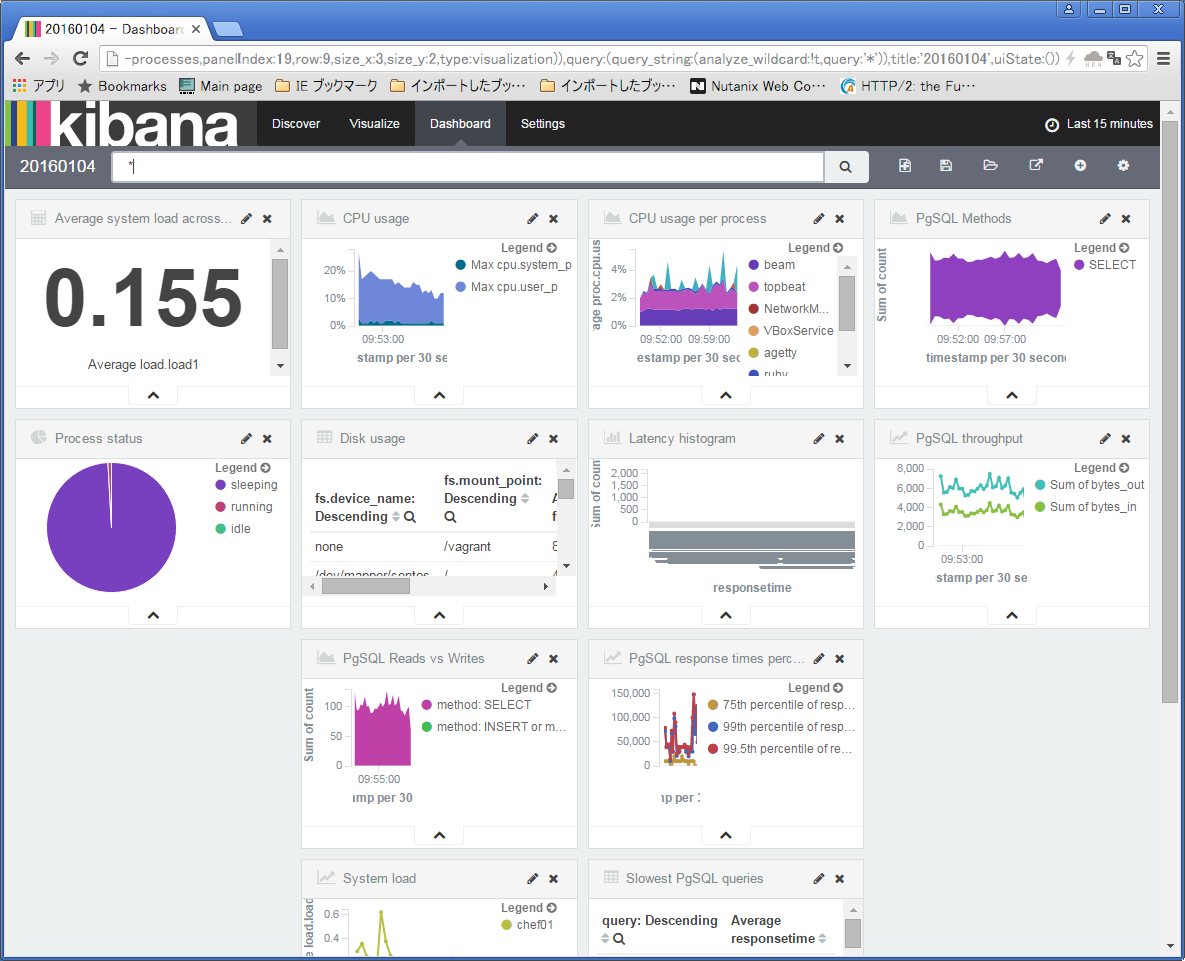Remove the CPU usage per process panel
Screen dimensions: 1185x961
[840, 218]
